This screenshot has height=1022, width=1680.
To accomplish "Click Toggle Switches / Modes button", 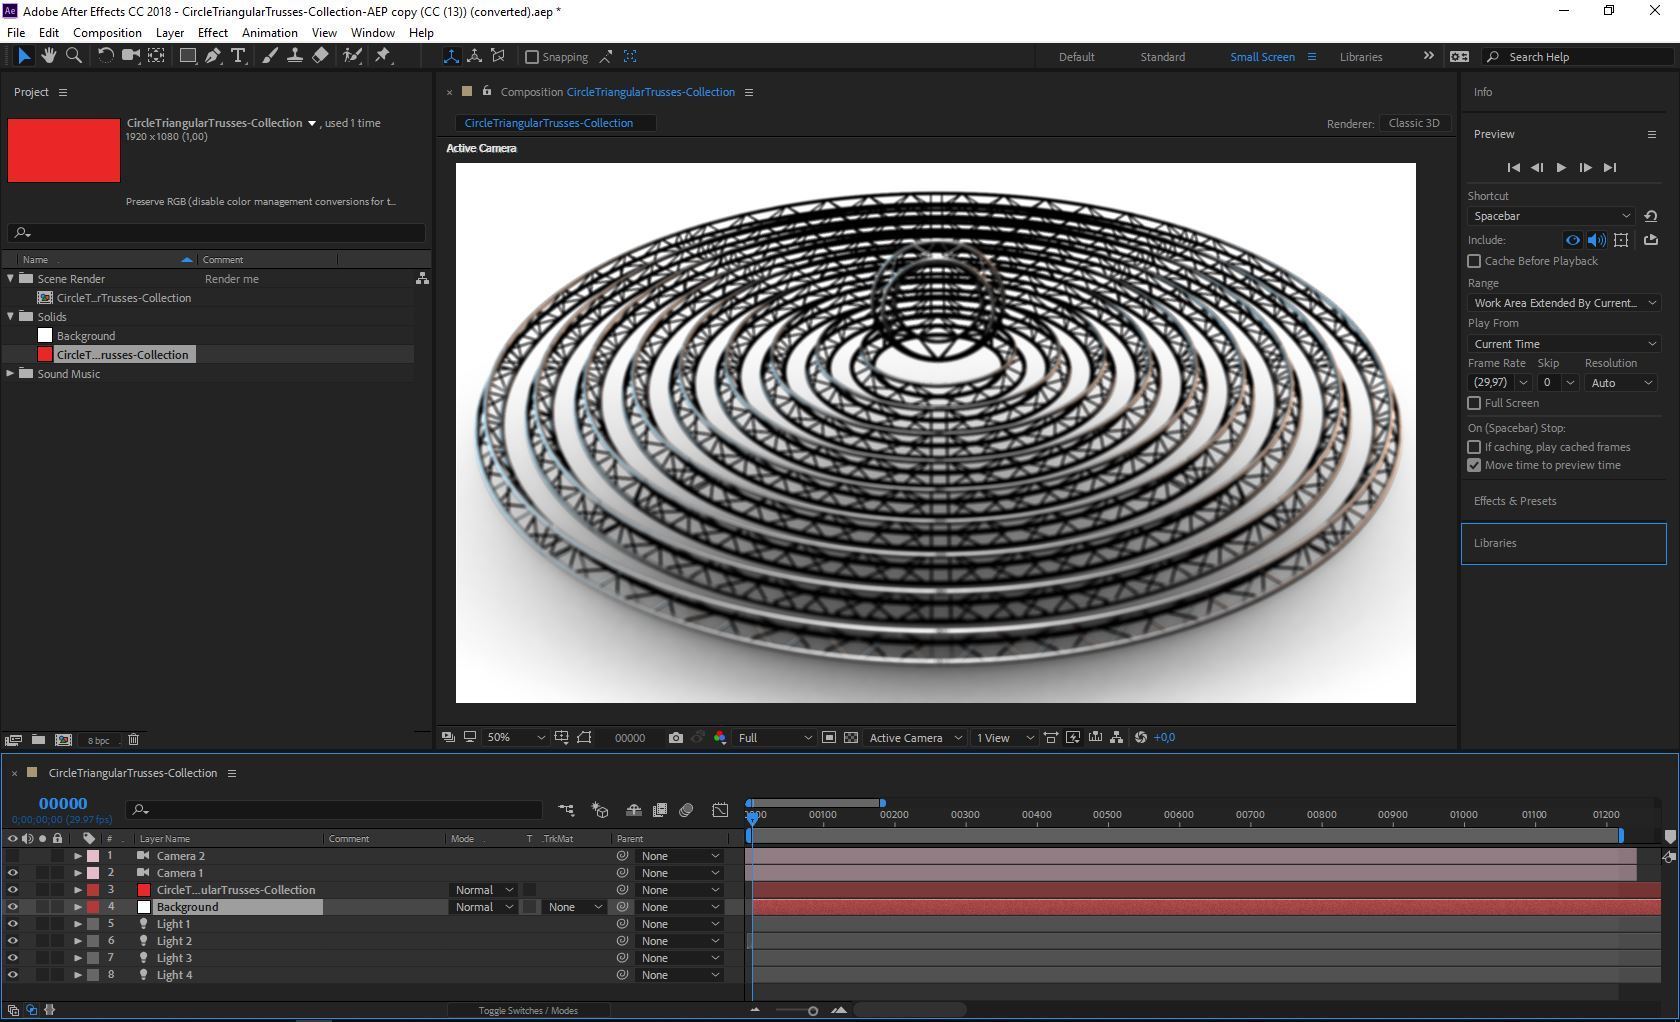I will pyautogui.click(x=528, y=1010).
